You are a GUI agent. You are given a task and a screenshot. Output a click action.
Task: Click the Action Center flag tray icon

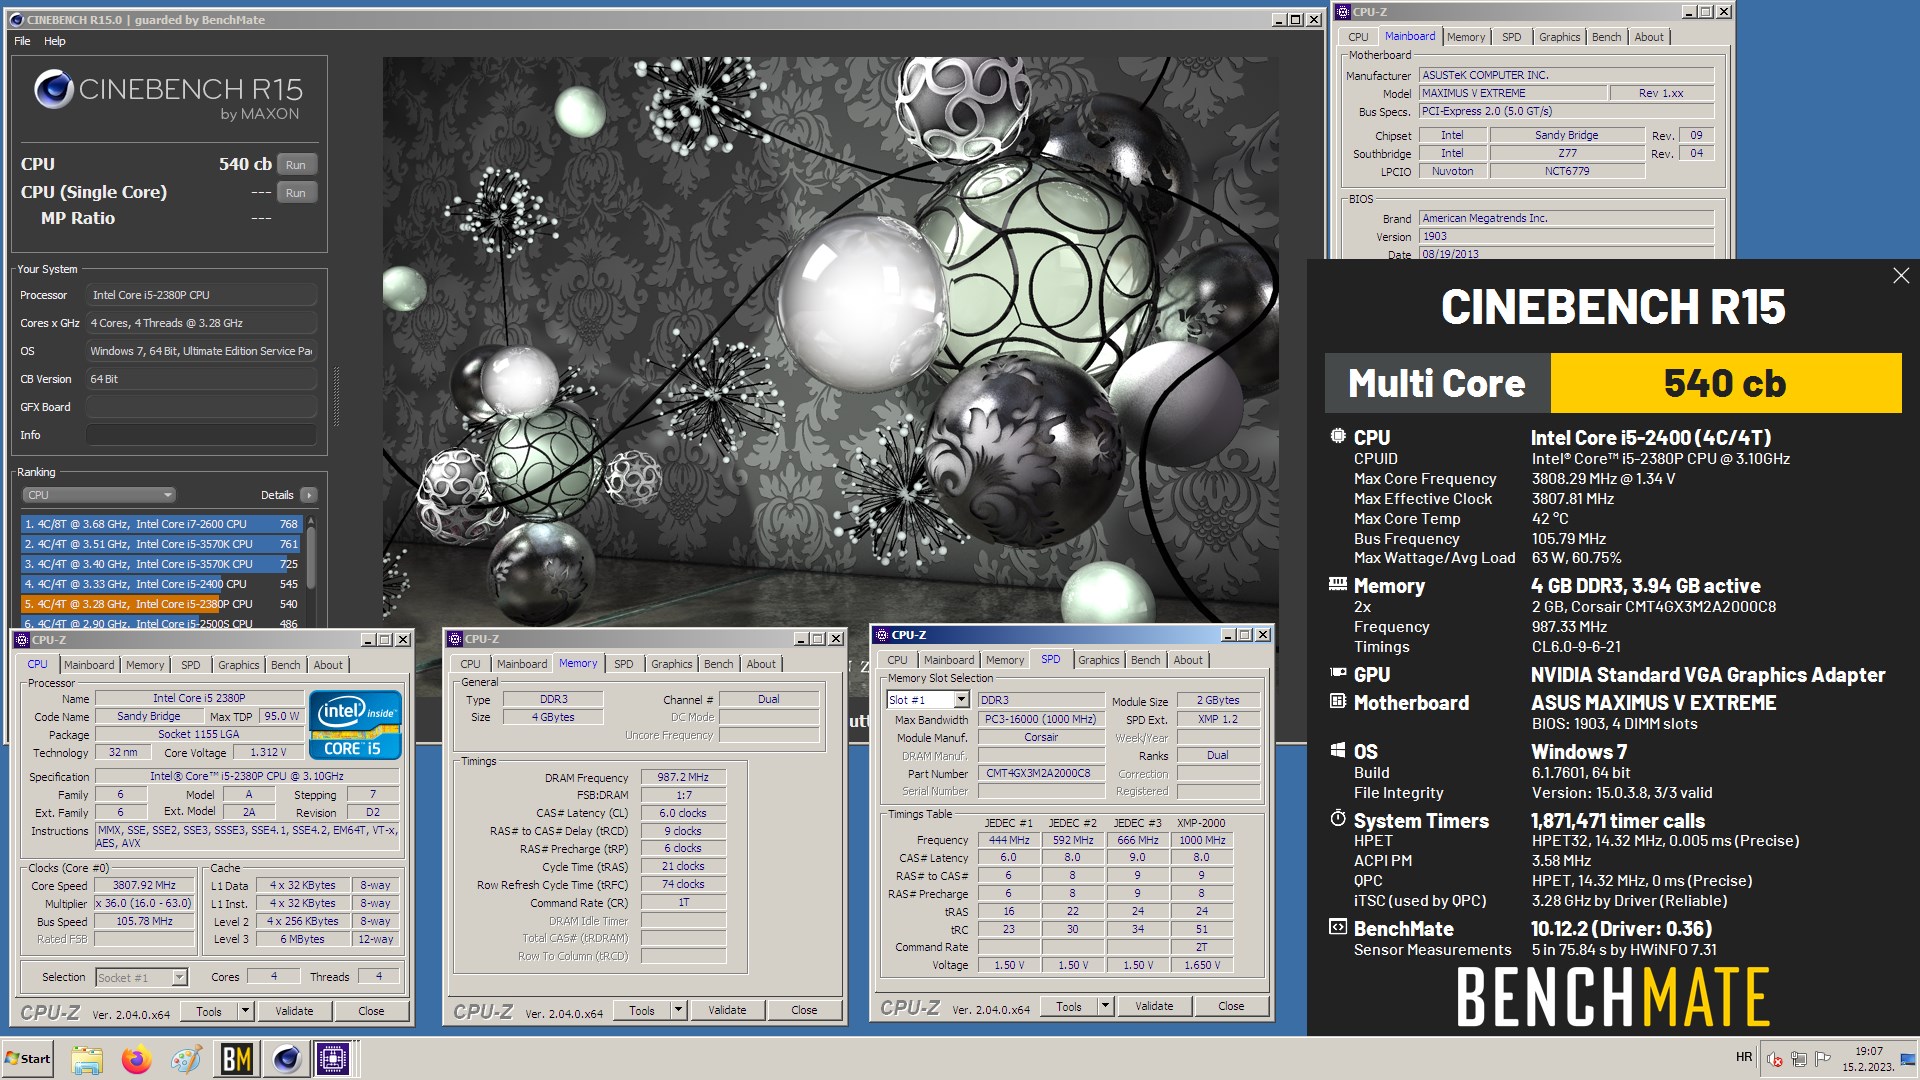1822,1059
